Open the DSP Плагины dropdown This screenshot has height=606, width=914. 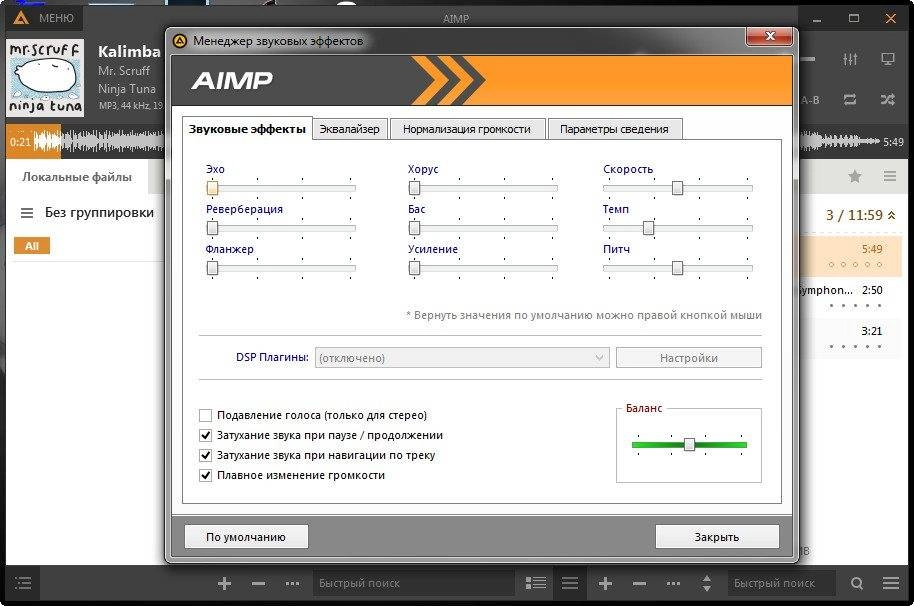[462, 358]
